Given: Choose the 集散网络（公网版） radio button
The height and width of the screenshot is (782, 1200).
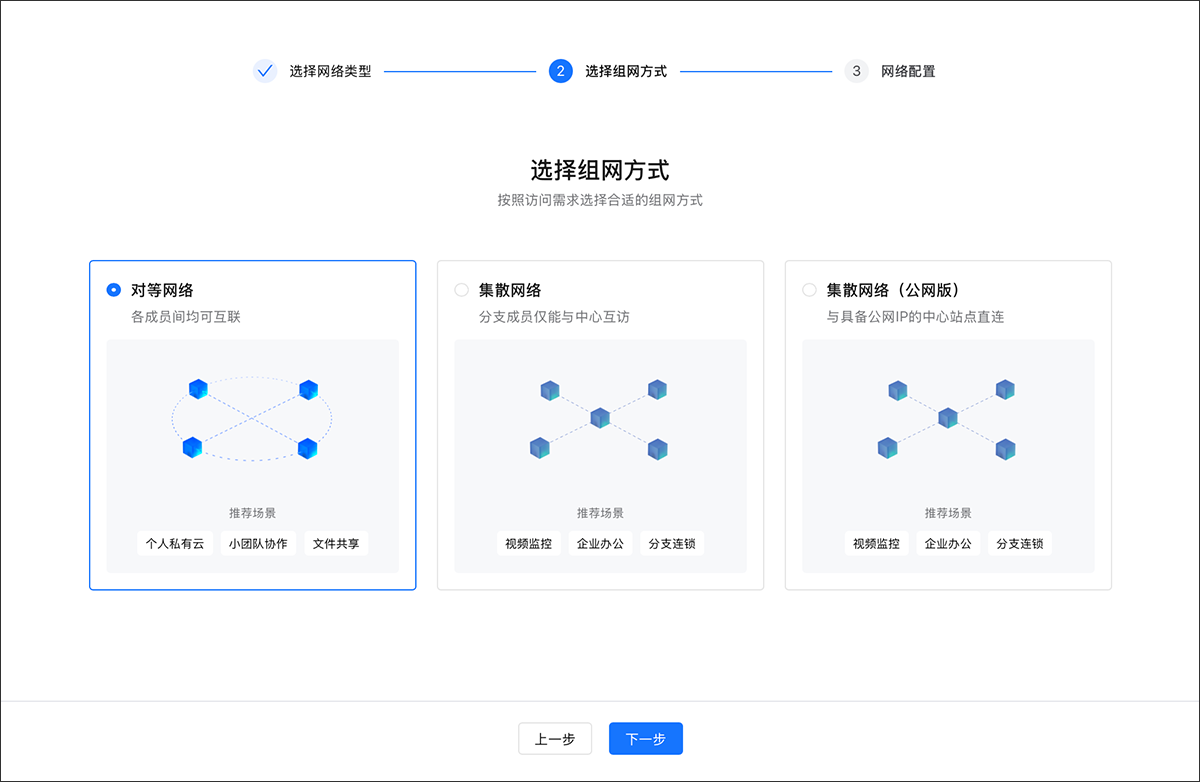Looking at the screenshot, I should pos(809,290).
